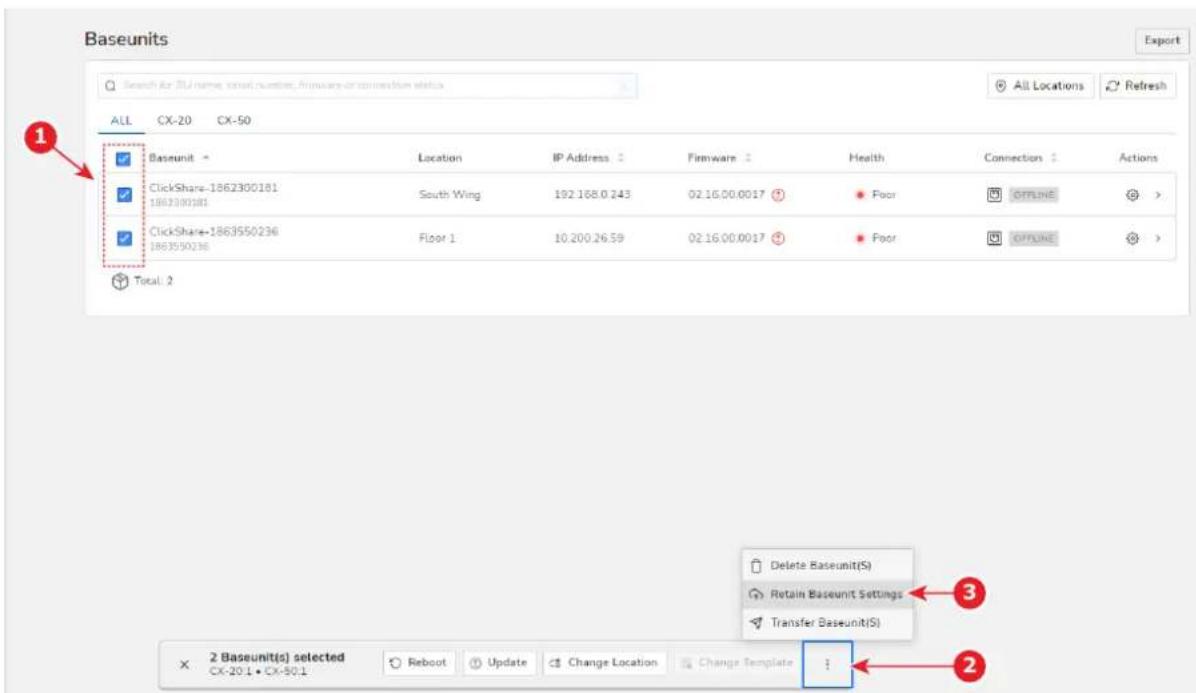Screen dimensions: 1196x693
Task: Click the Floor 1 location cell
Action: (437, 239)
